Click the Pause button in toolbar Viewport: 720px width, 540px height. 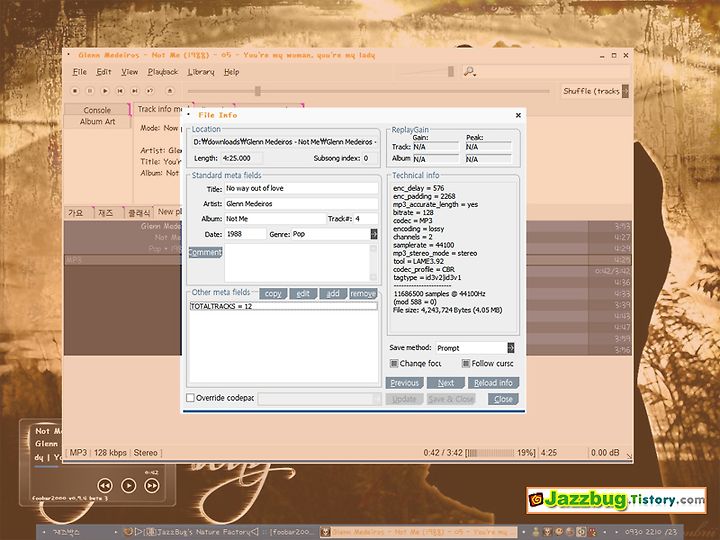click(90, 91)
